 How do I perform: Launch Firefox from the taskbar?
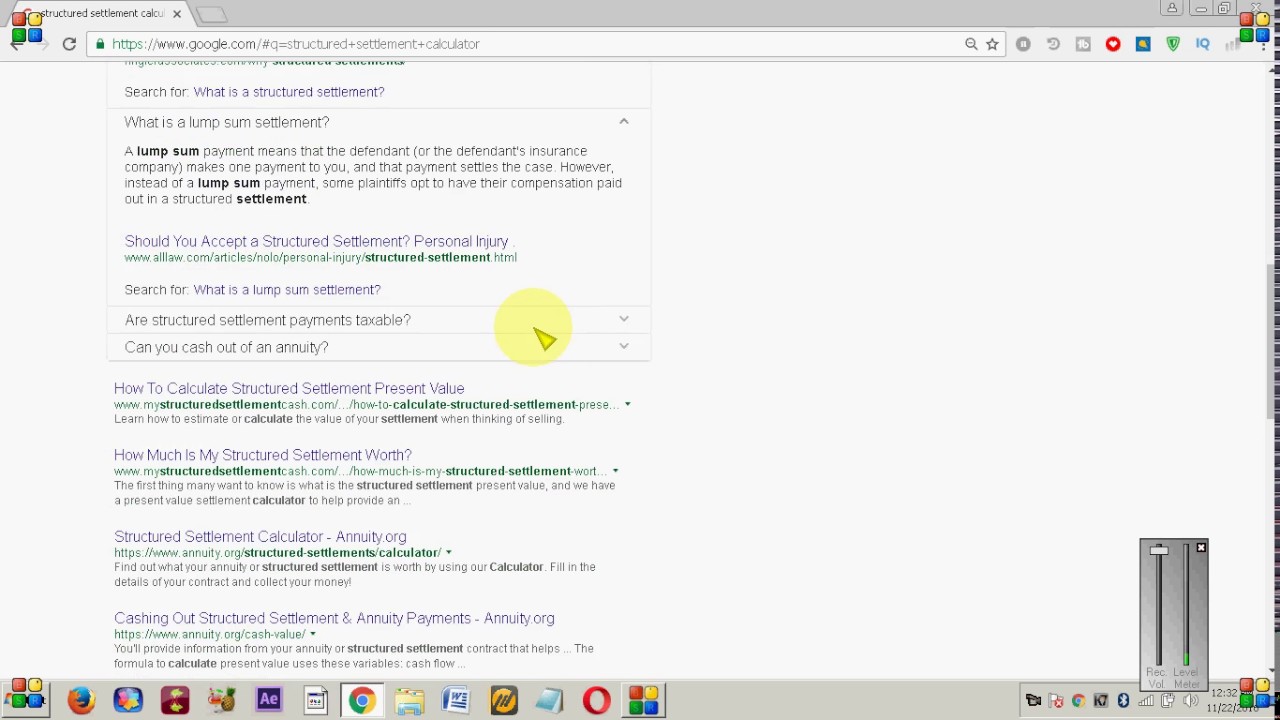[x=81, y=700]
